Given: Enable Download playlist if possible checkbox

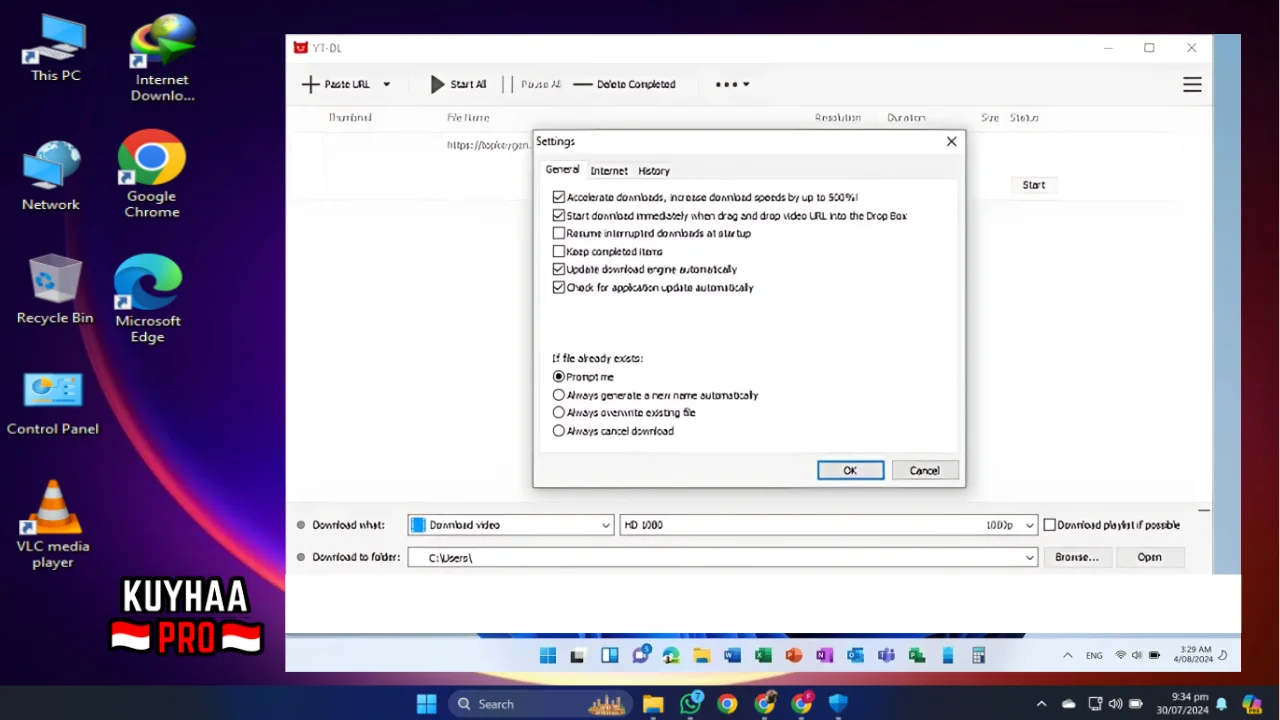Looking at the screenshot, I should click(x=1050, y=525).
